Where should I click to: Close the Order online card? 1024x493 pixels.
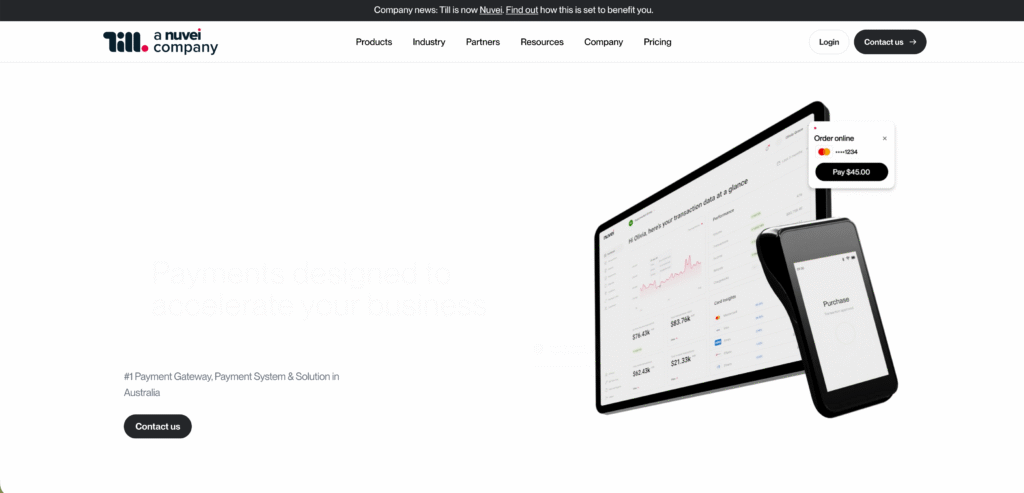(885, 138)
